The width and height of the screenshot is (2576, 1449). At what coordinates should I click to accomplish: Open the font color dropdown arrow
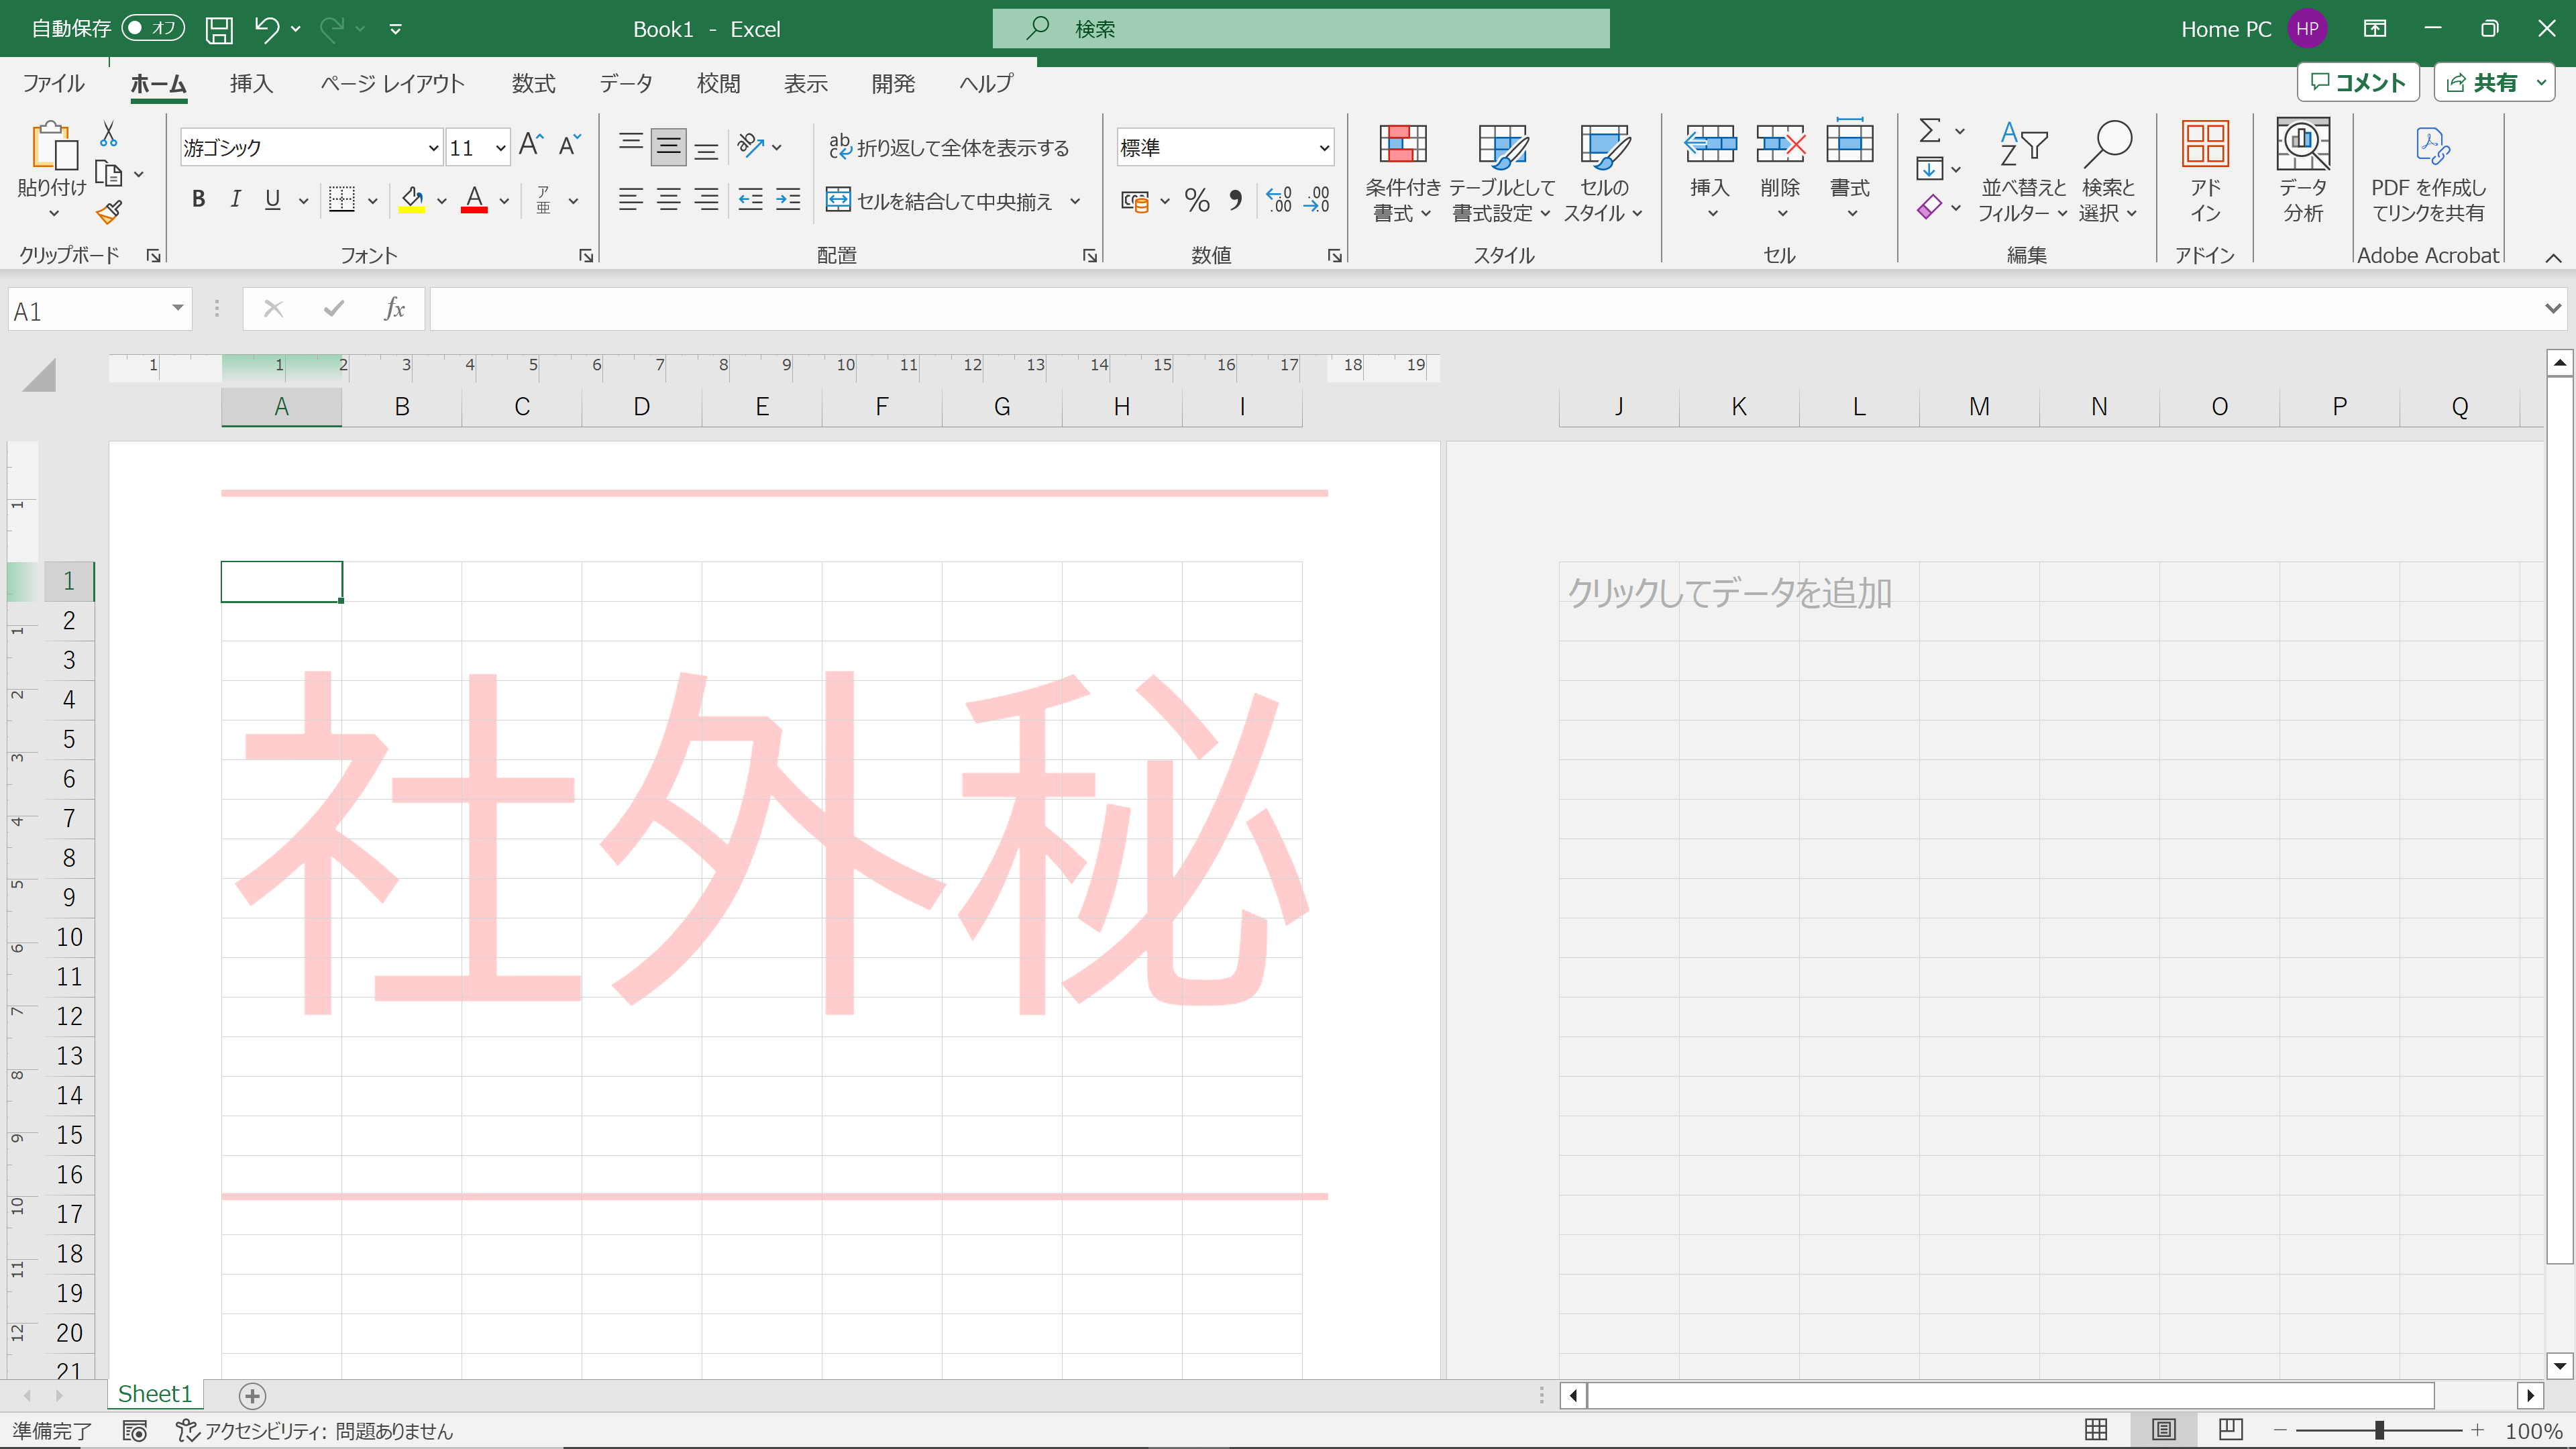[504, 201]
